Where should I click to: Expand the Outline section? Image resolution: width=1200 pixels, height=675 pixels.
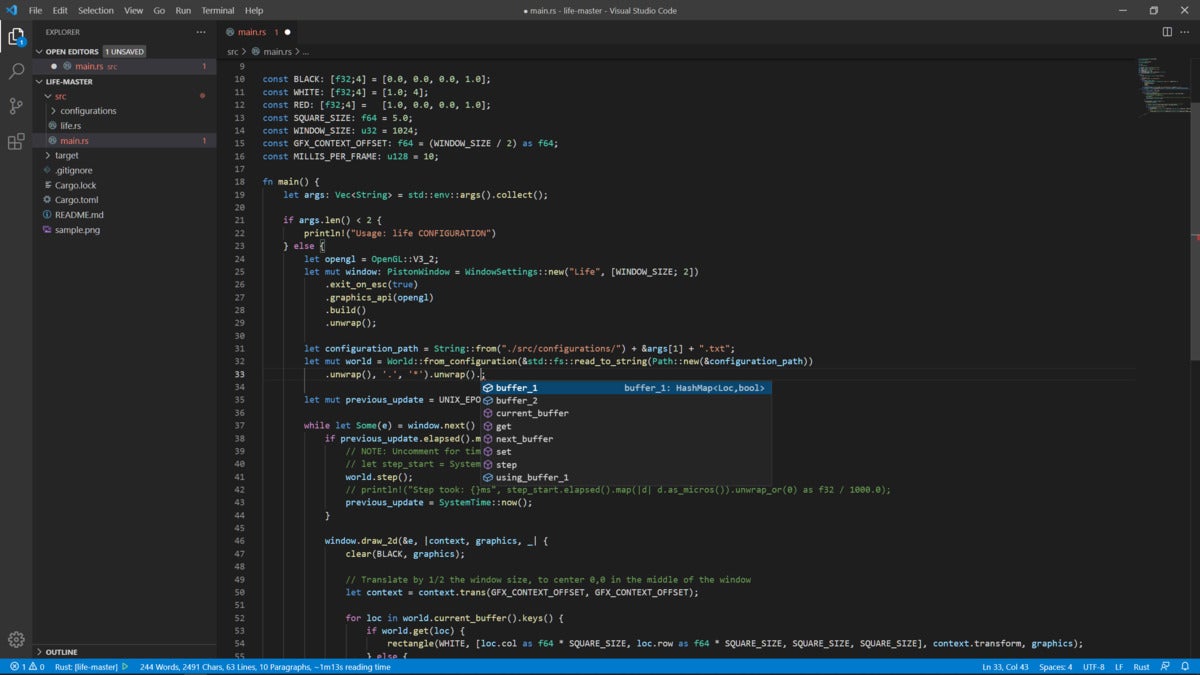click(x=40, y=652)
